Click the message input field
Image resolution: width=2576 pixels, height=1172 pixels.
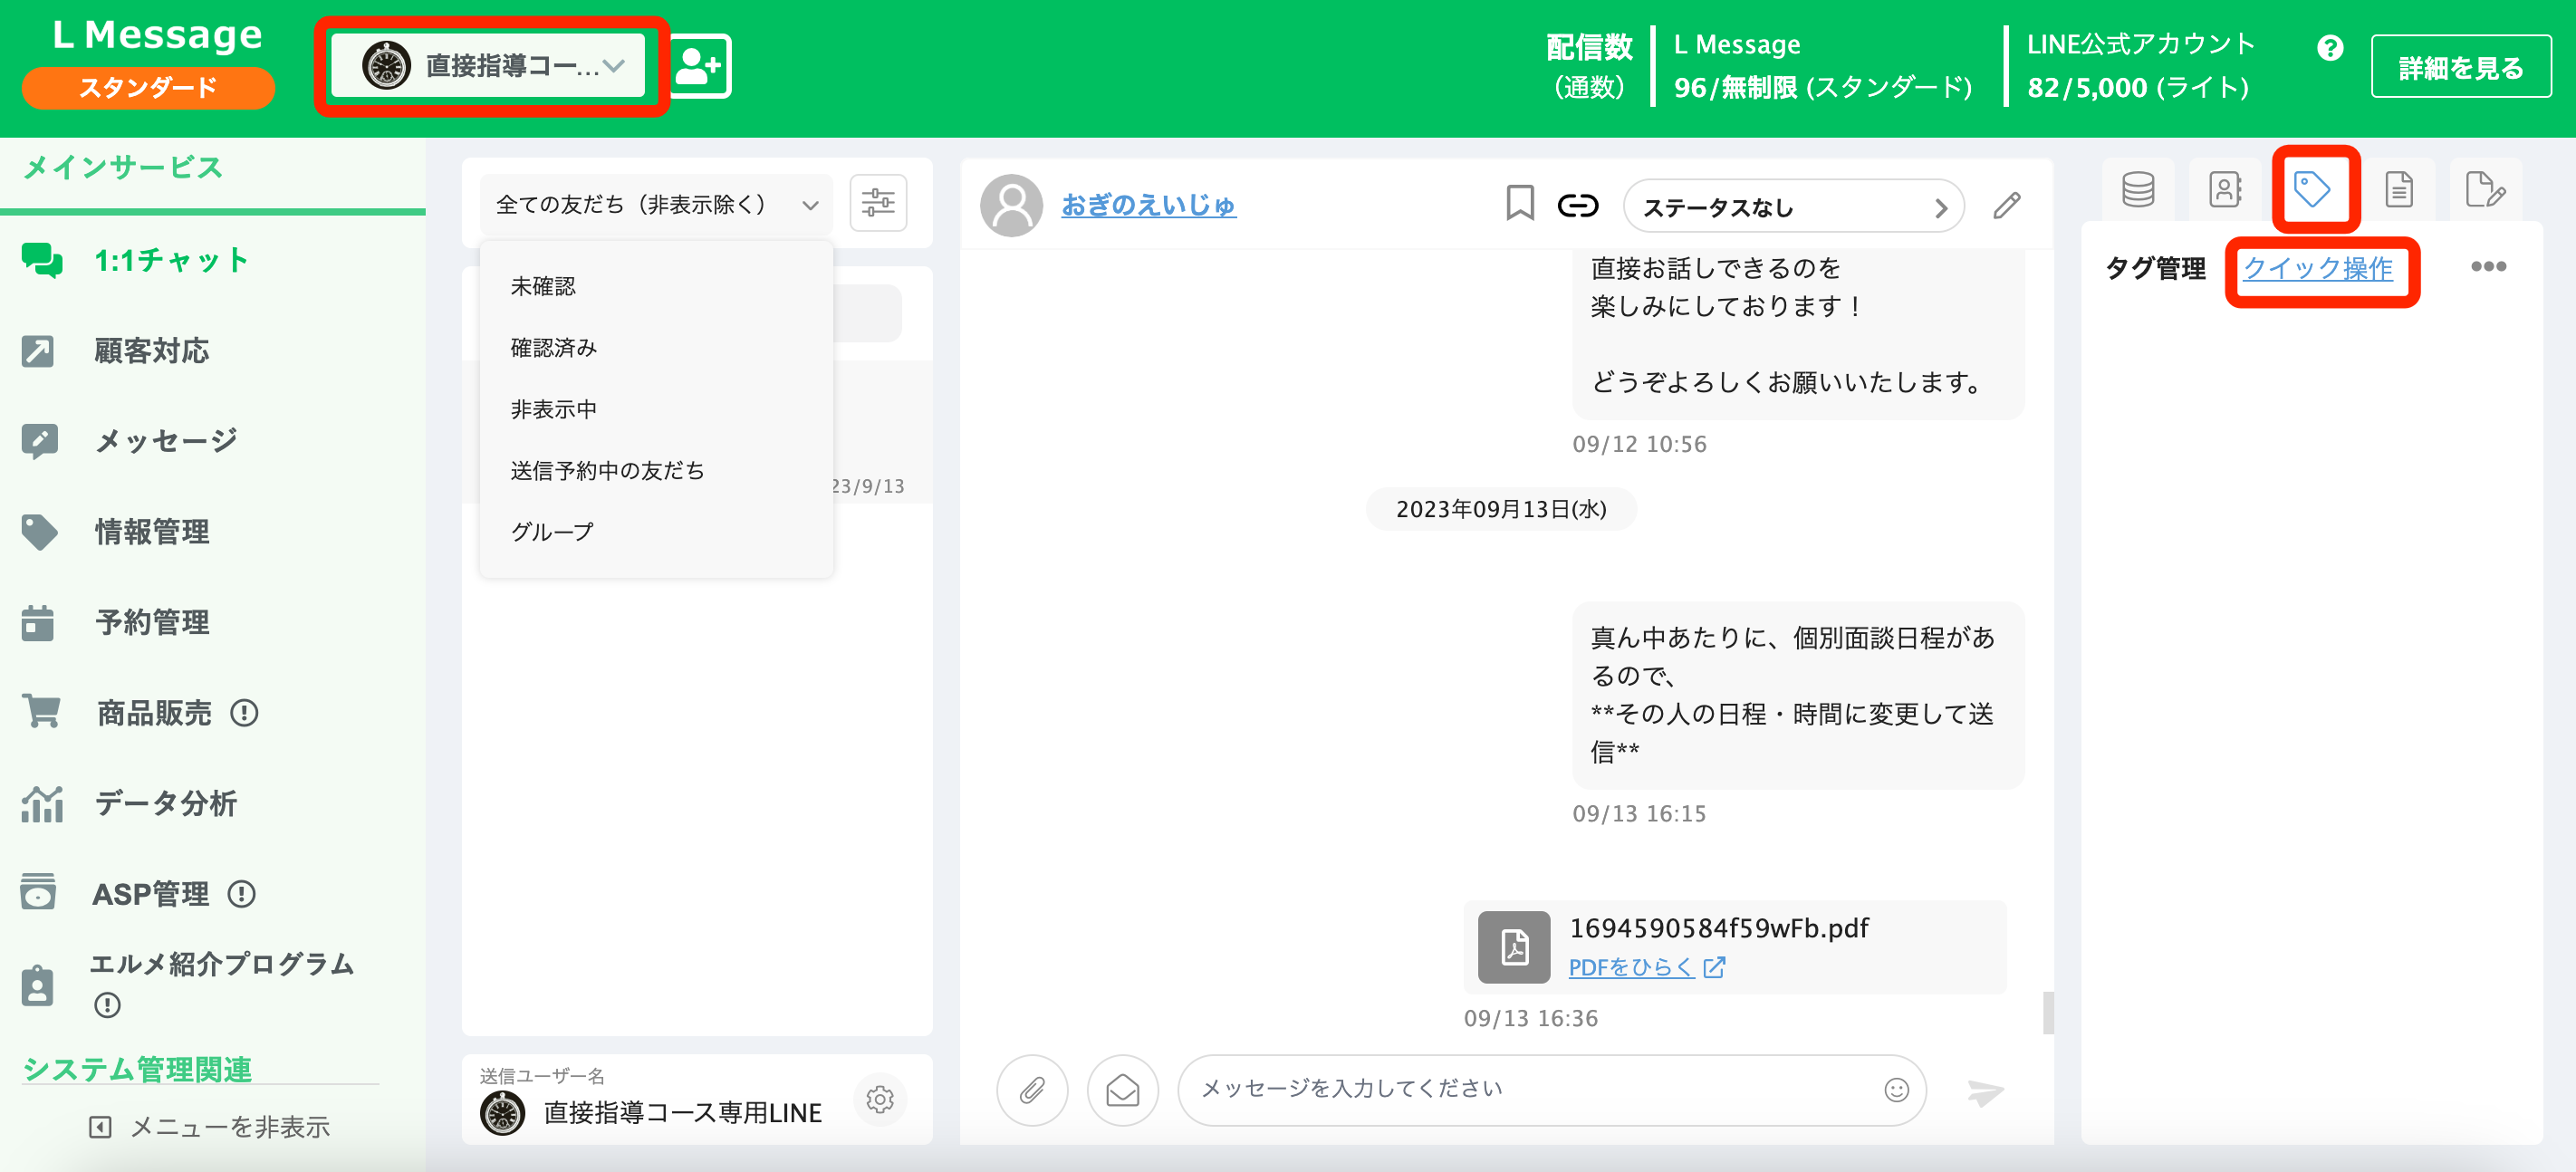[x=1500, y=1089]
